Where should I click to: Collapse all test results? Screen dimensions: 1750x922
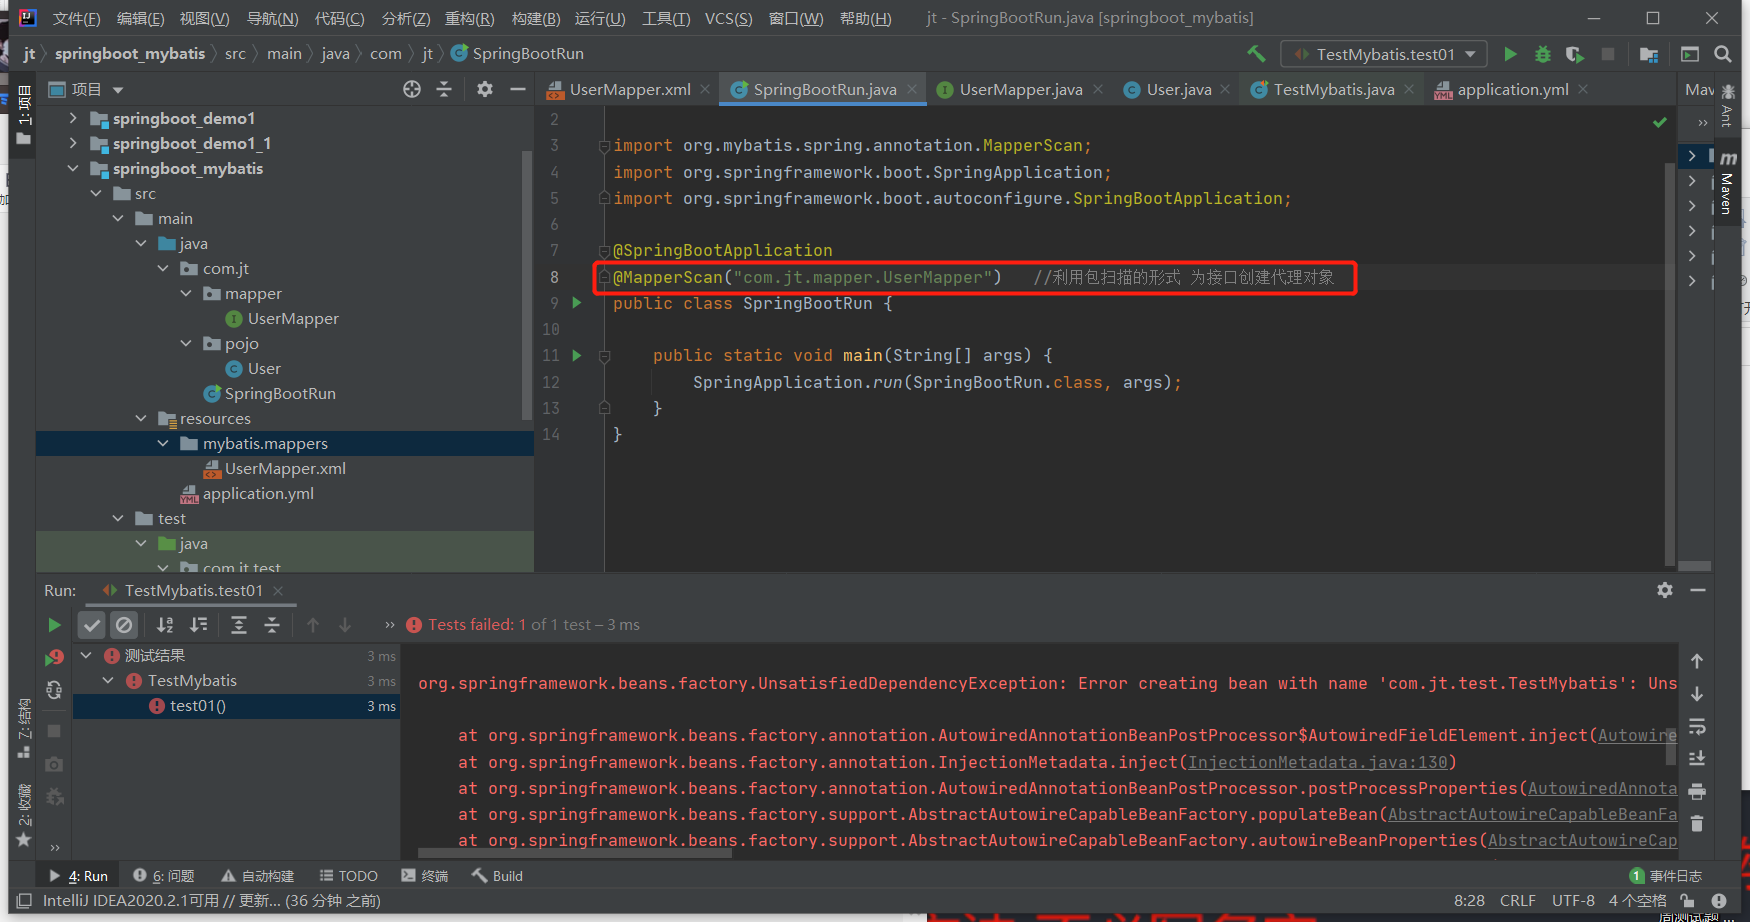[x=272, y=625]
